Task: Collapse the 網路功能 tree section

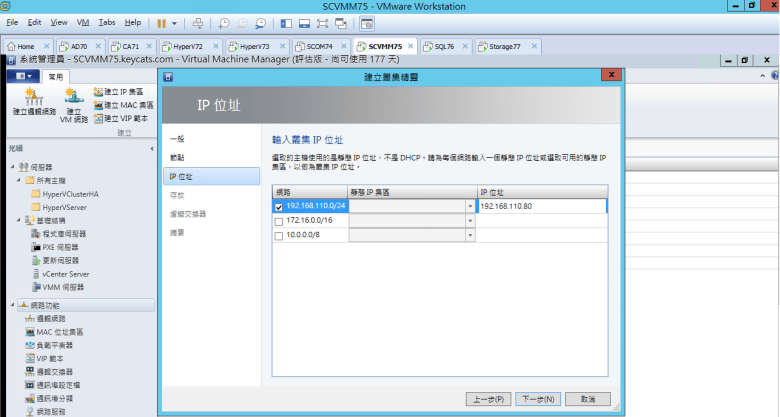Action: pyautogui.click(x=12, y=305)
